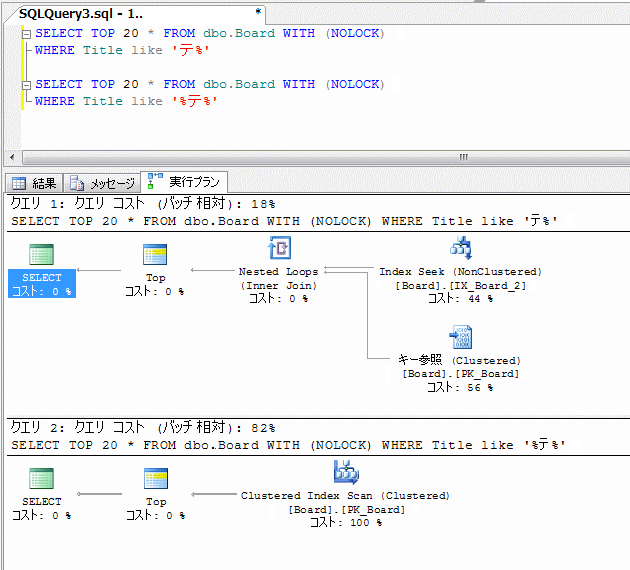Click the results grid icon on 結果 tab
630x570 pixels.
pos(19,184)
